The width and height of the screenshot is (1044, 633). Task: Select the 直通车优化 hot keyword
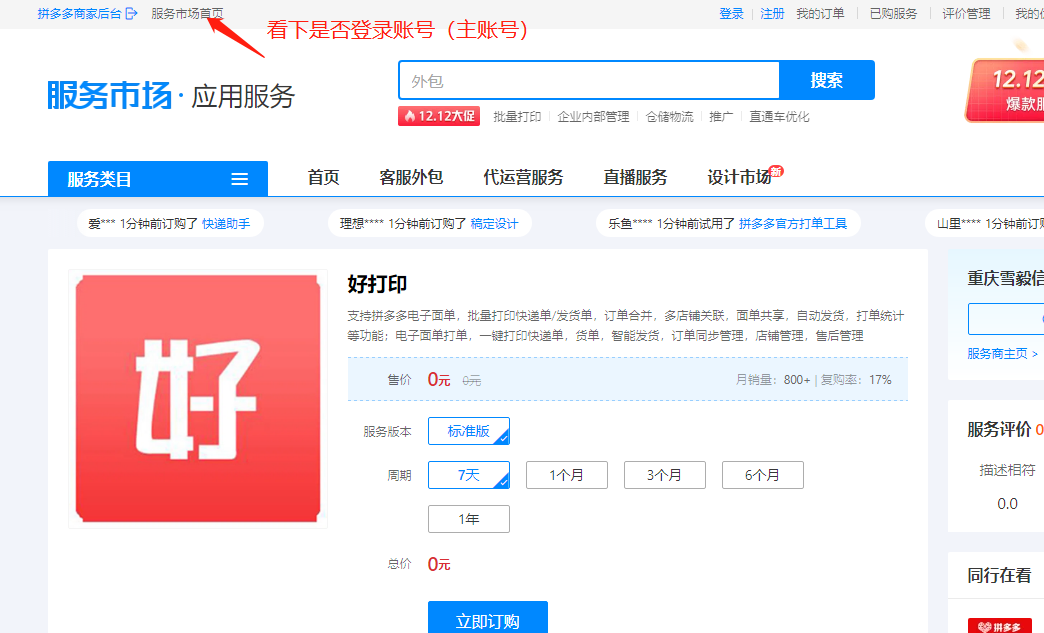click(779, 116)
